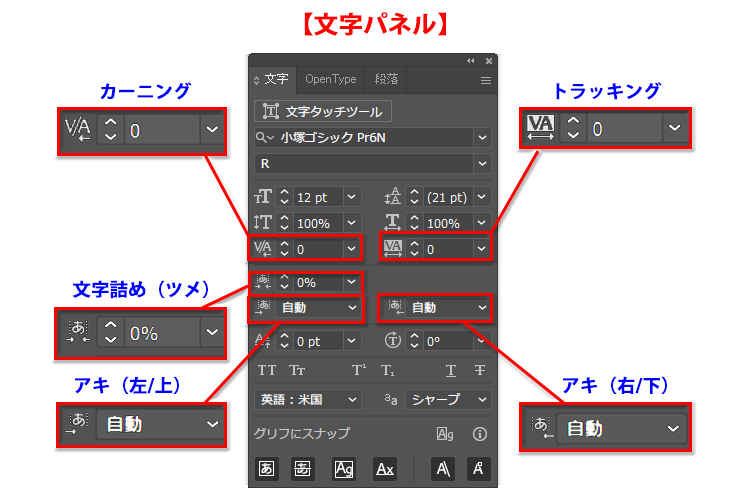This screenshot has width=750, height=500.
Task: Open the enlarged トラッキング dropdown arrow
Action: (675, 128)
